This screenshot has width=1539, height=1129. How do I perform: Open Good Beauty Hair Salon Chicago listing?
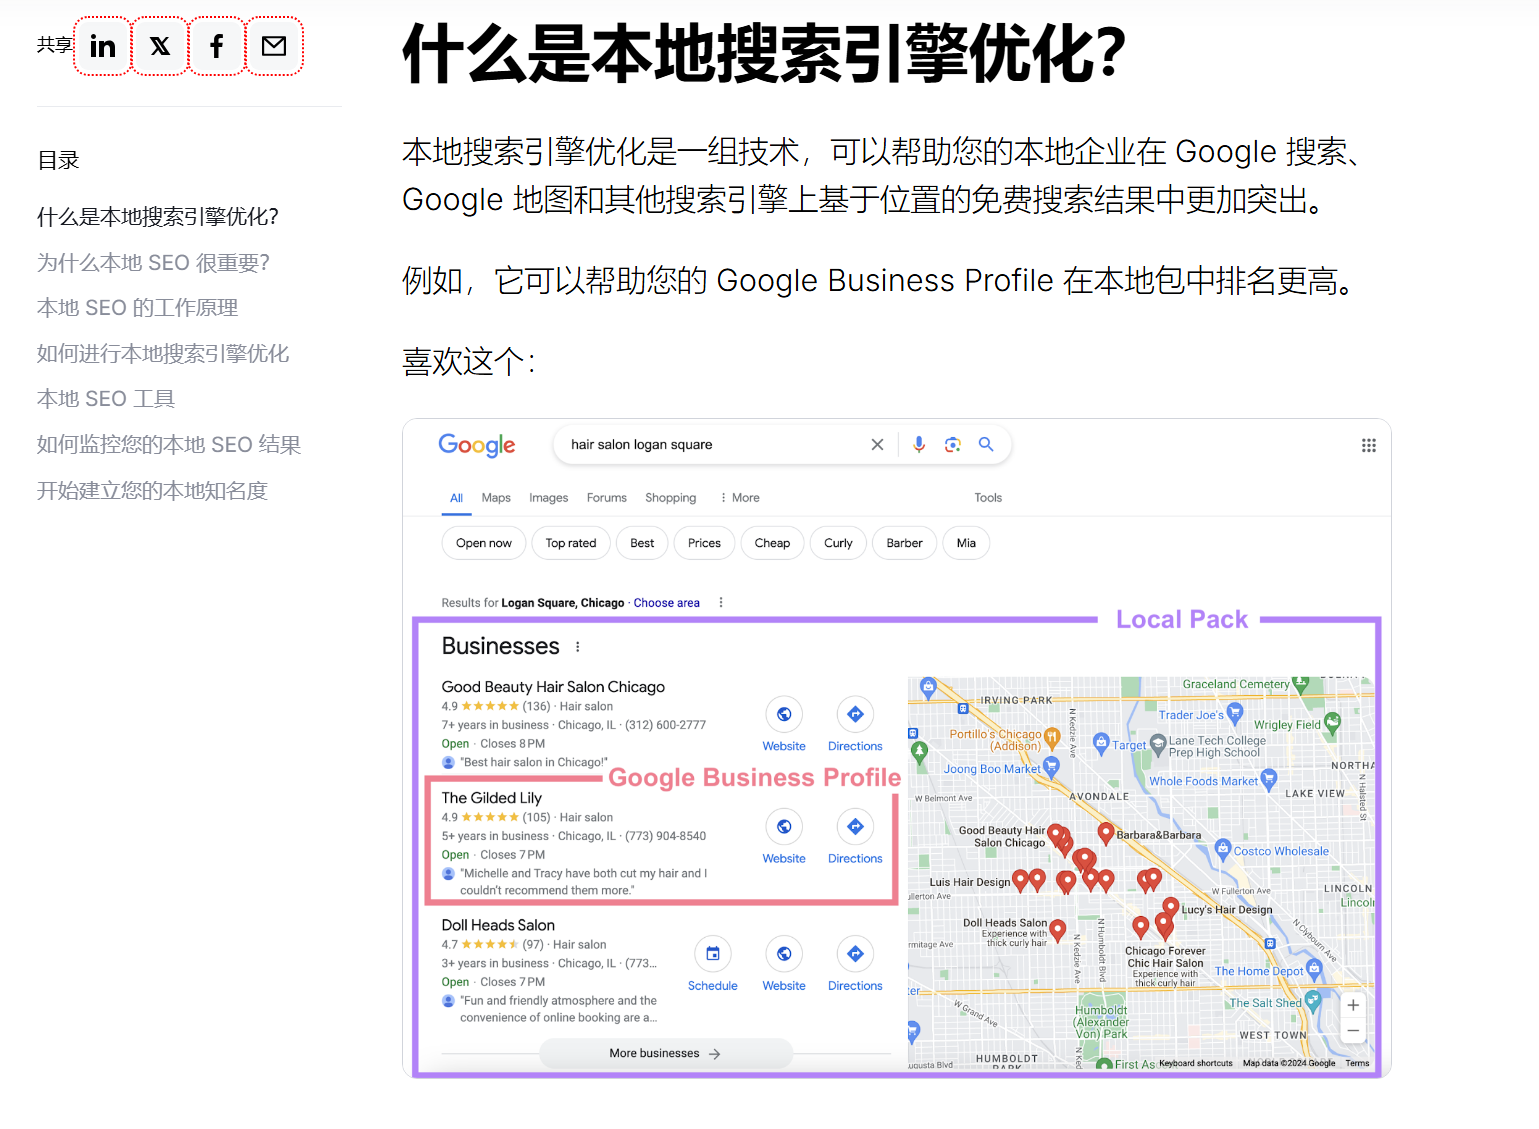point(553,687)
